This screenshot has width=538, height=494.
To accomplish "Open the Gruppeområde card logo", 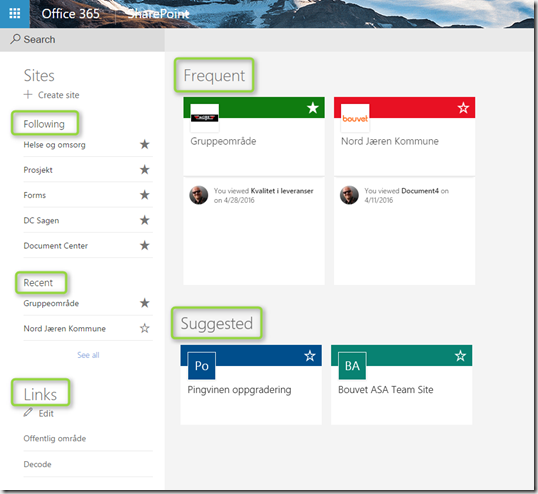I will [204, 118].
